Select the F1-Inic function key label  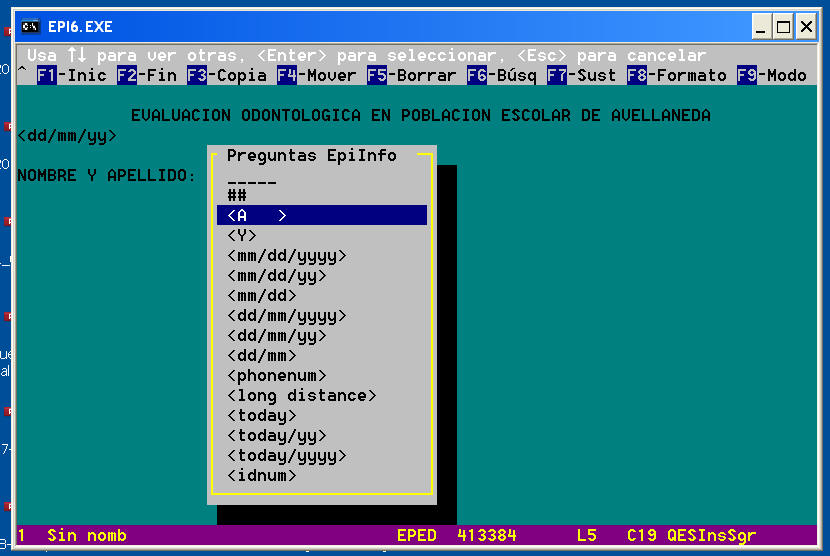pos(71,75)
